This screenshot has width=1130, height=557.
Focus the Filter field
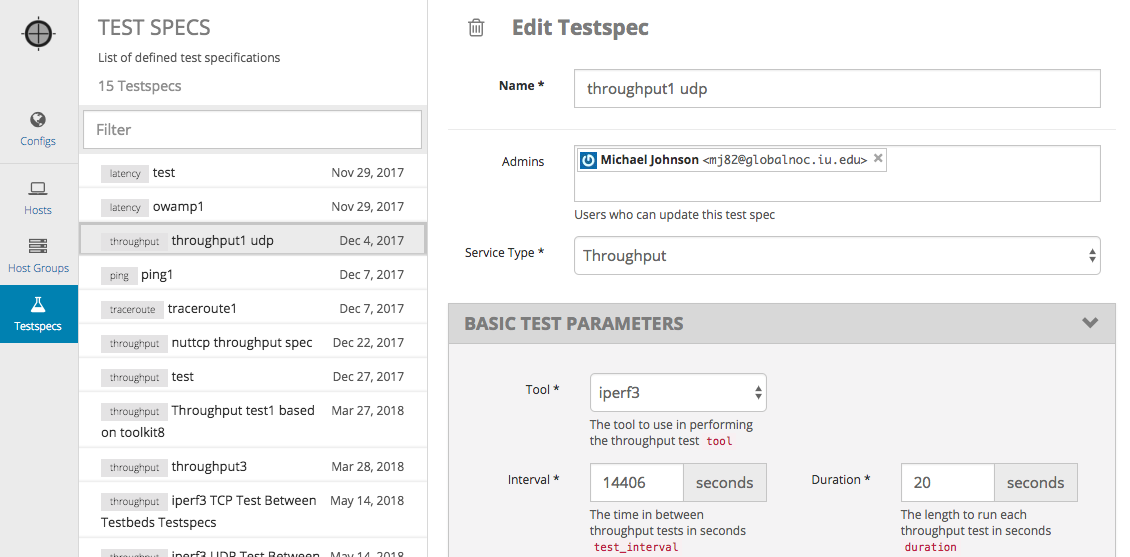coord(252,130)
